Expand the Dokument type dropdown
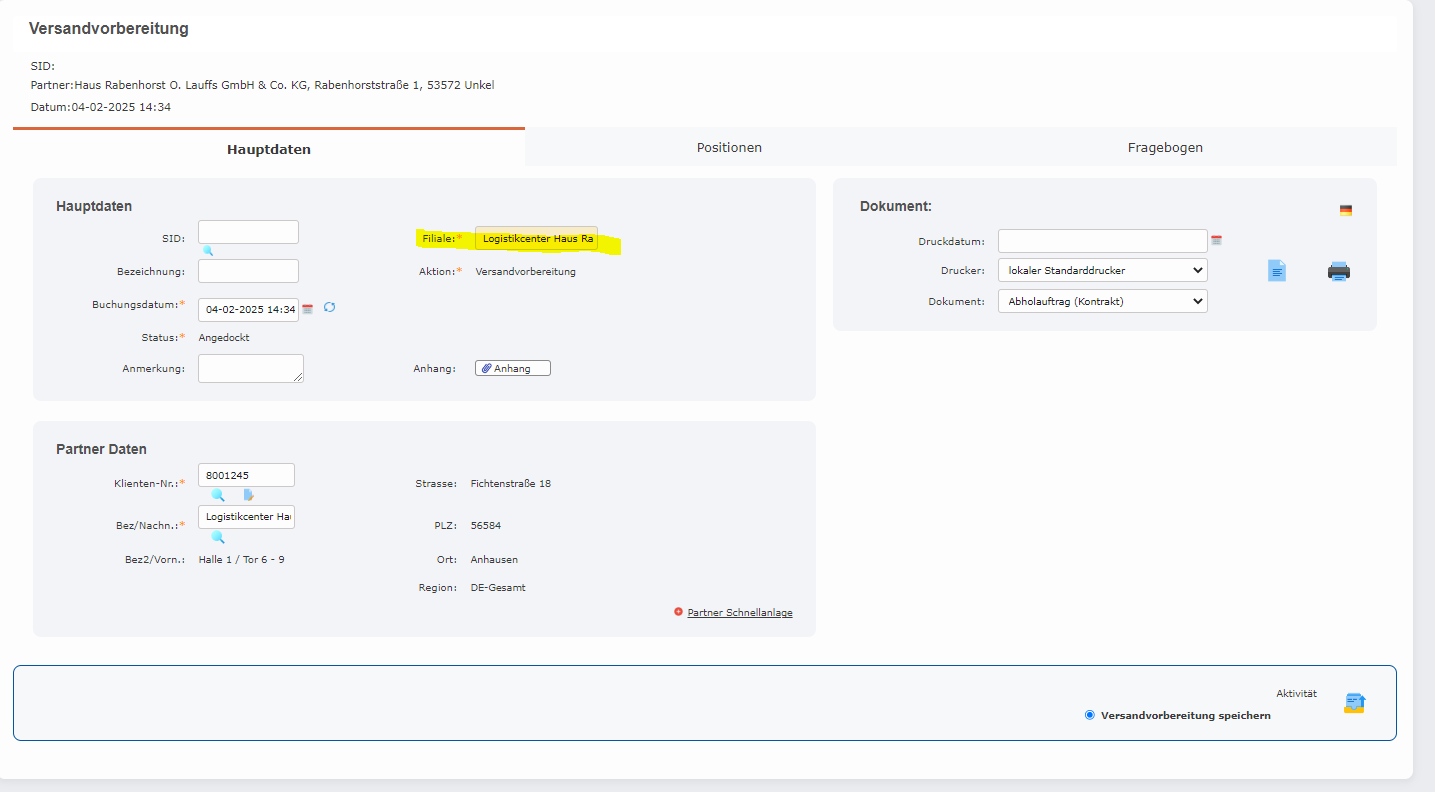The width and height of the screenshot is (1435, 792). (1102, 301)
